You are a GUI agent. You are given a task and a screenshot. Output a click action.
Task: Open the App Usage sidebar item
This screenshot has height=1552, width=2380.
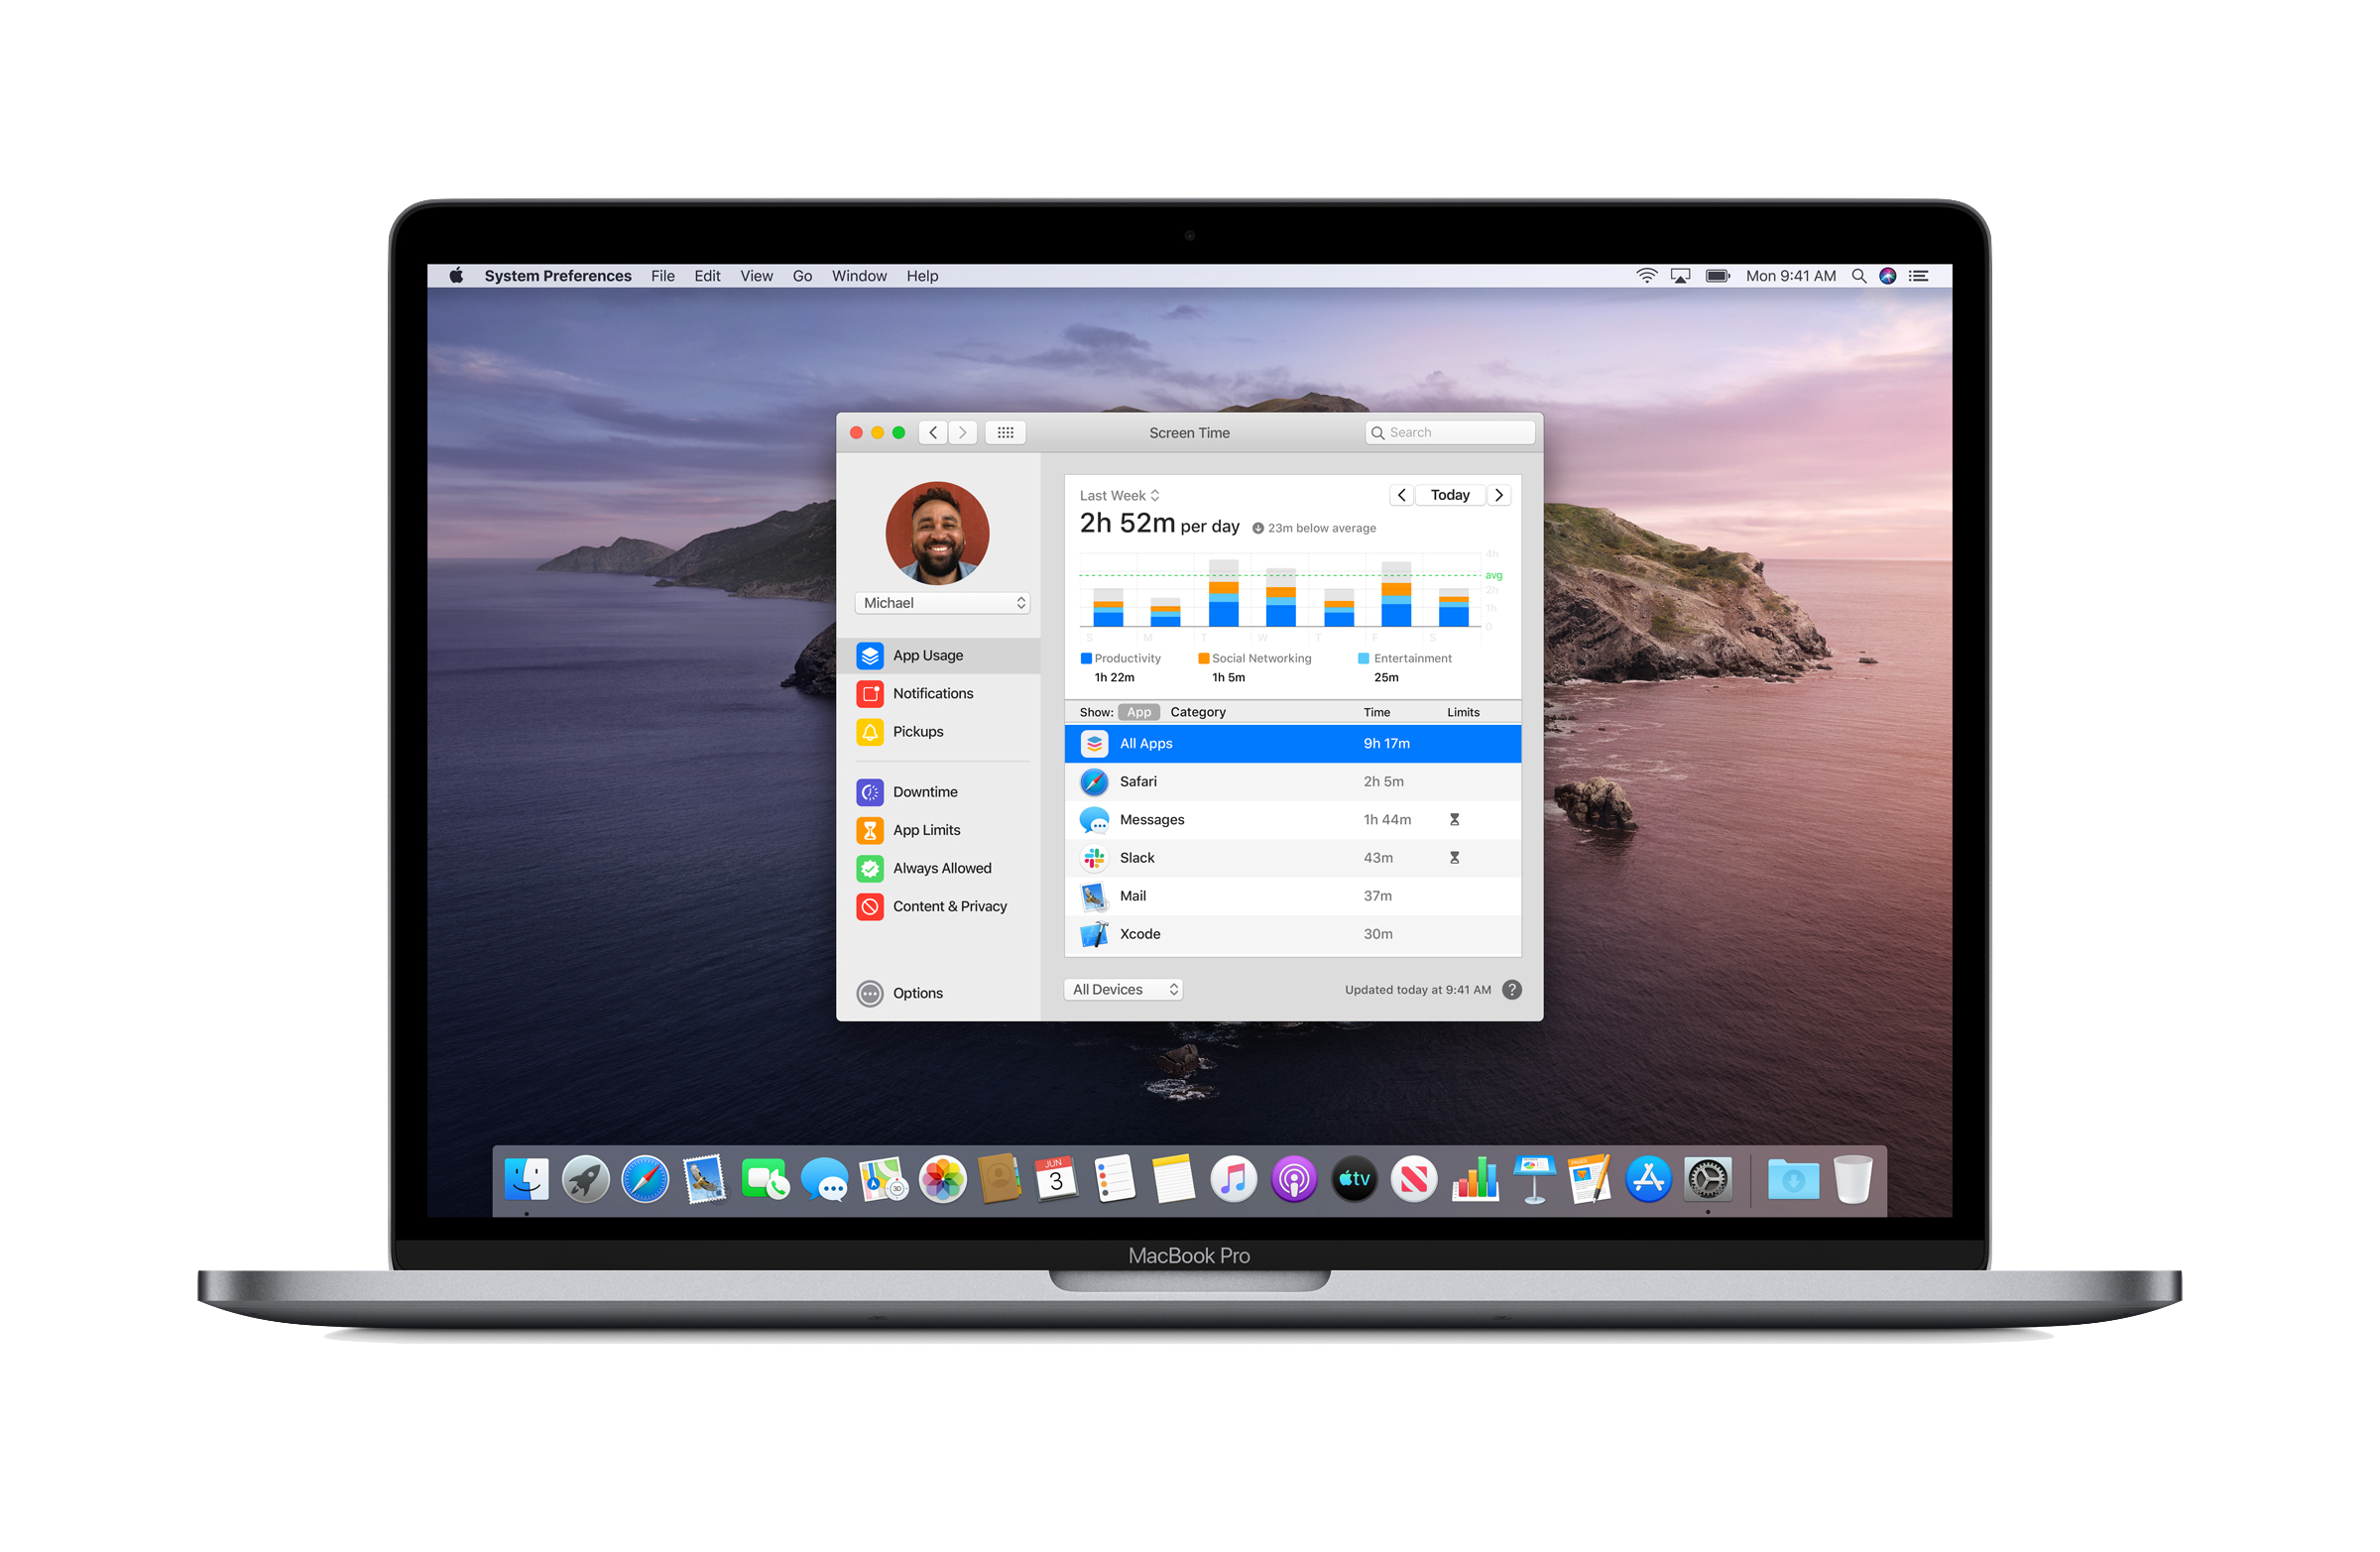(938, 655)
